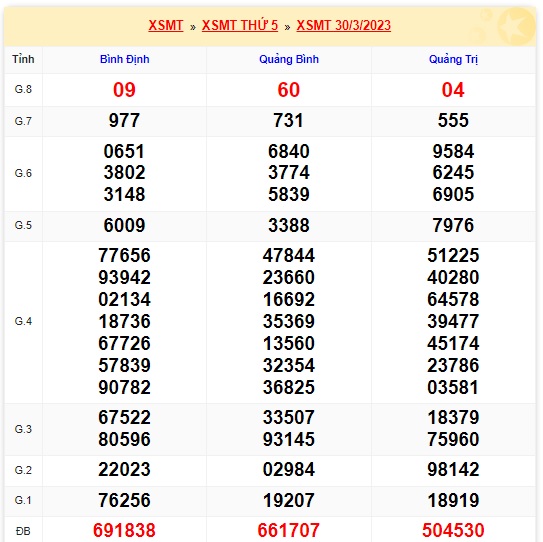543x542 pixels.
Task: Open the Quảng Bình province link
Action: [x=289, y=59]
